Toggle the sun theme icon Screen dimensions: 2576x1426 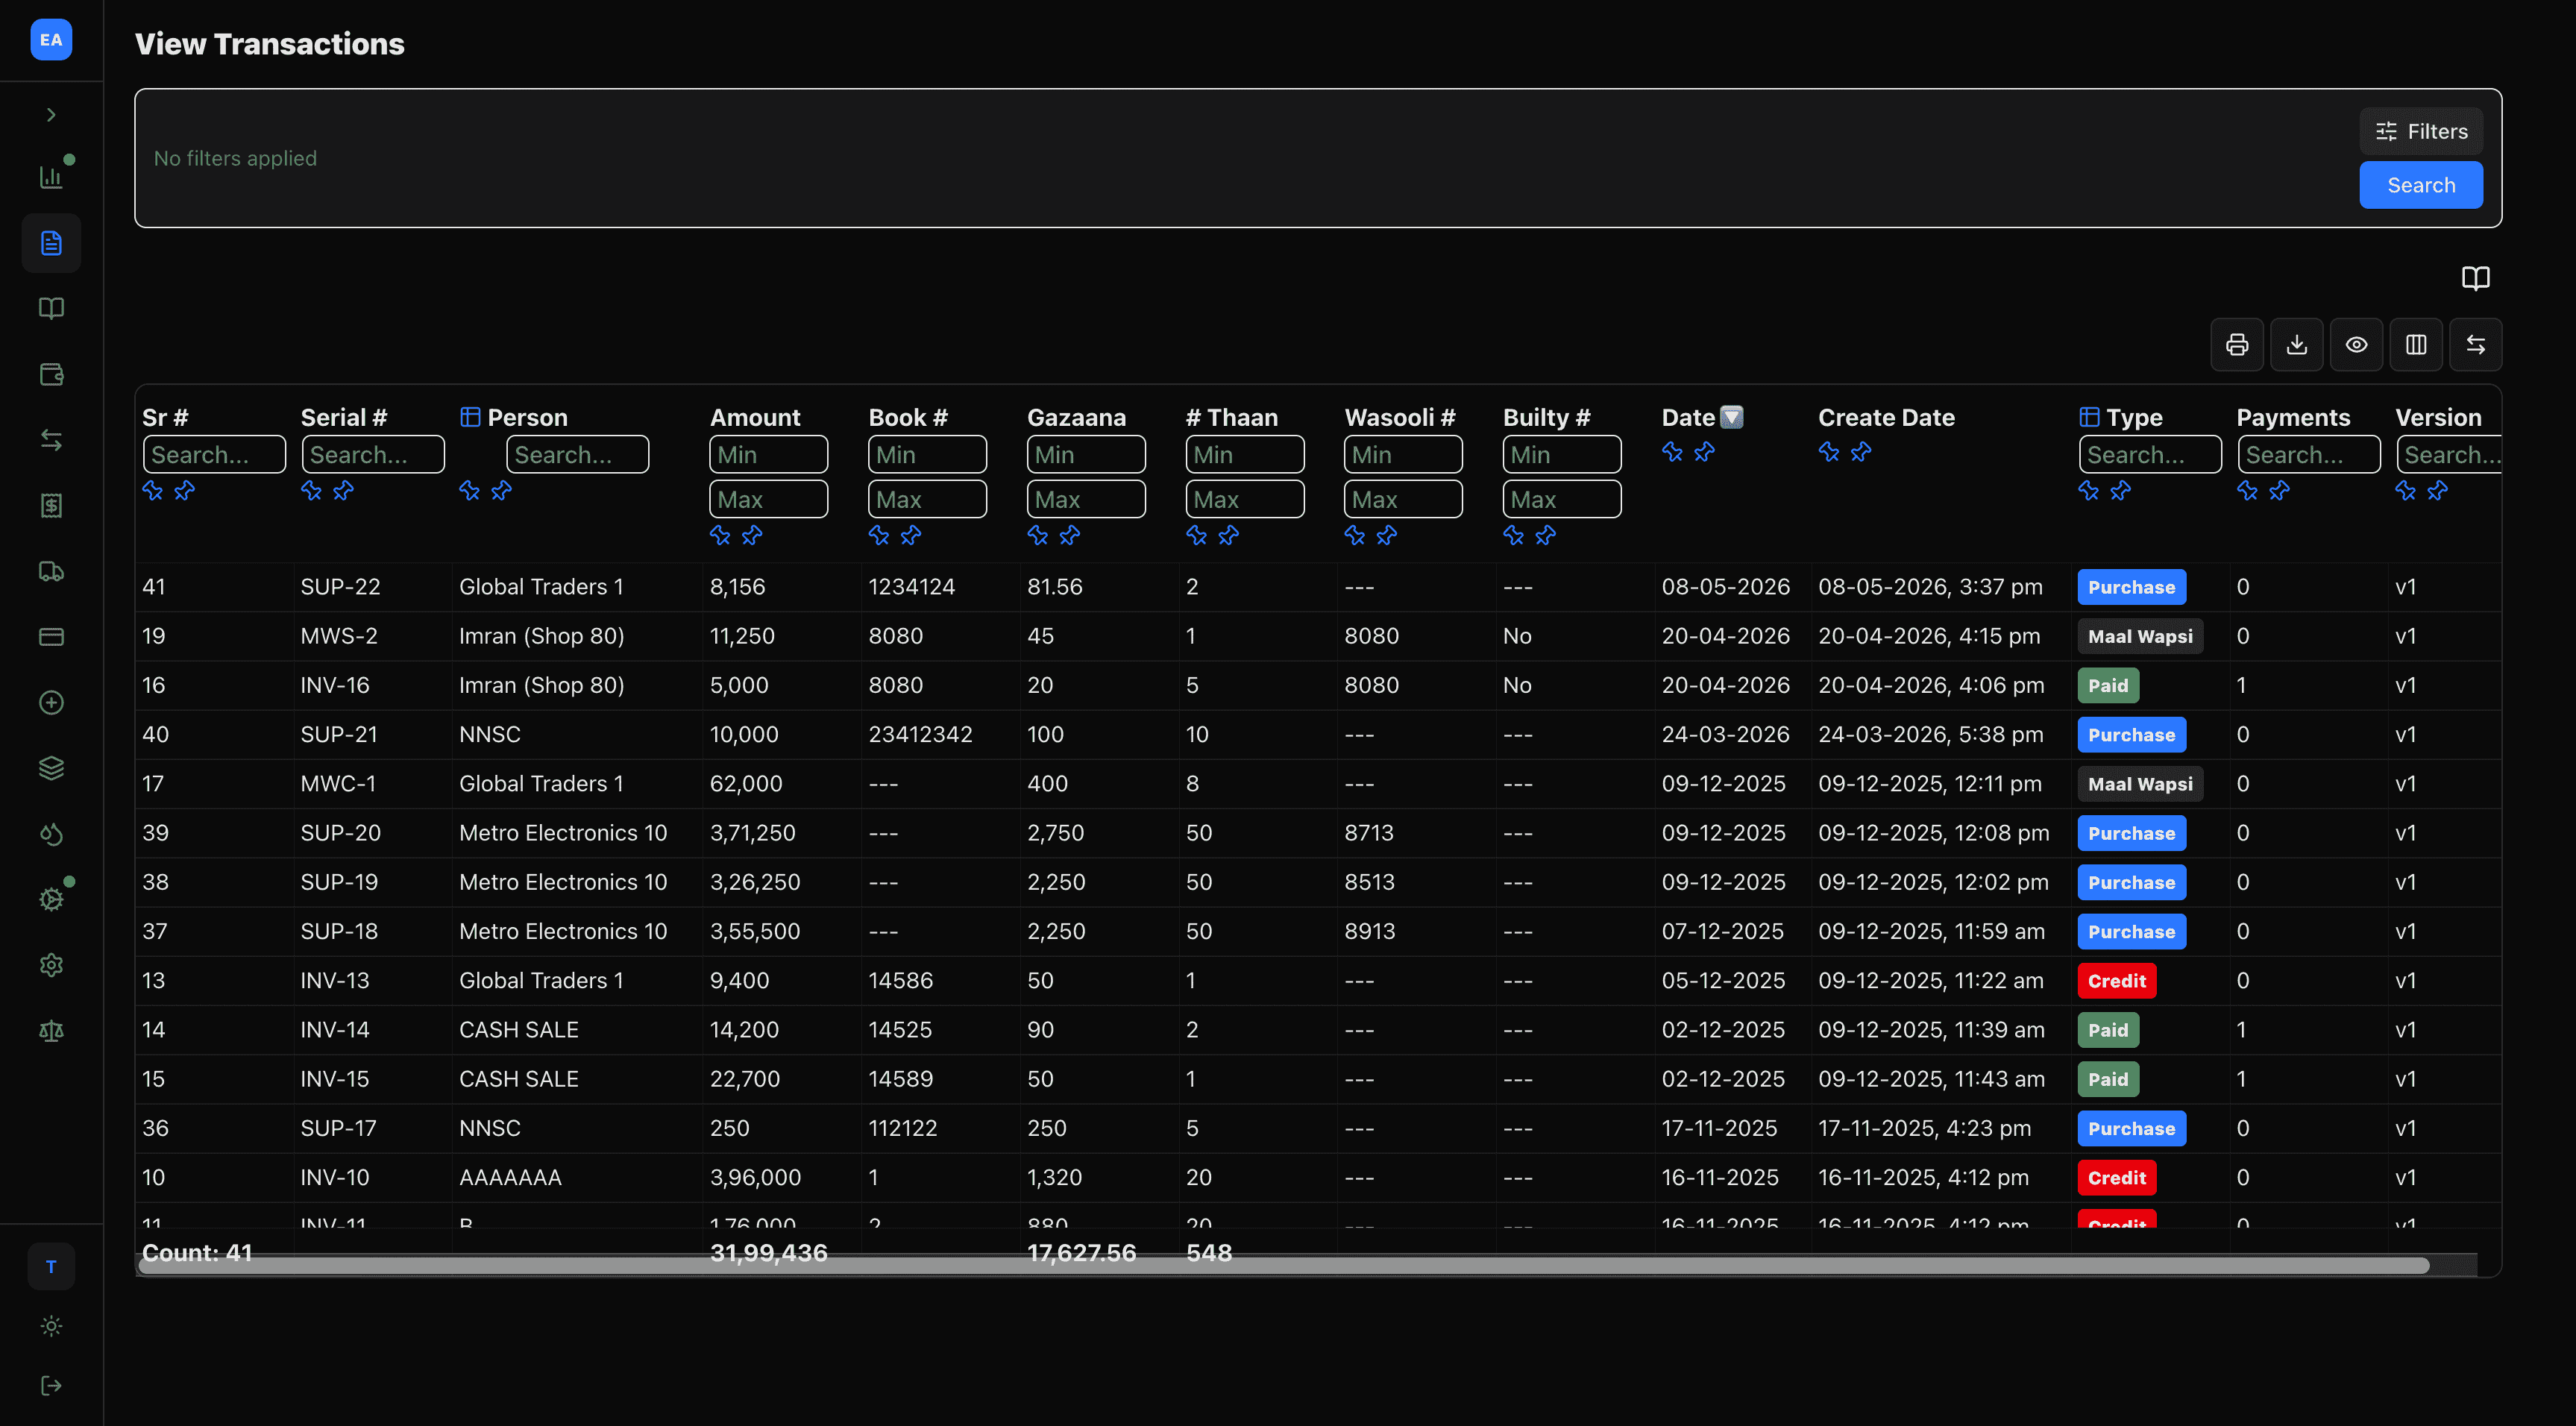pyautogui.click(x=51, y=1326)
